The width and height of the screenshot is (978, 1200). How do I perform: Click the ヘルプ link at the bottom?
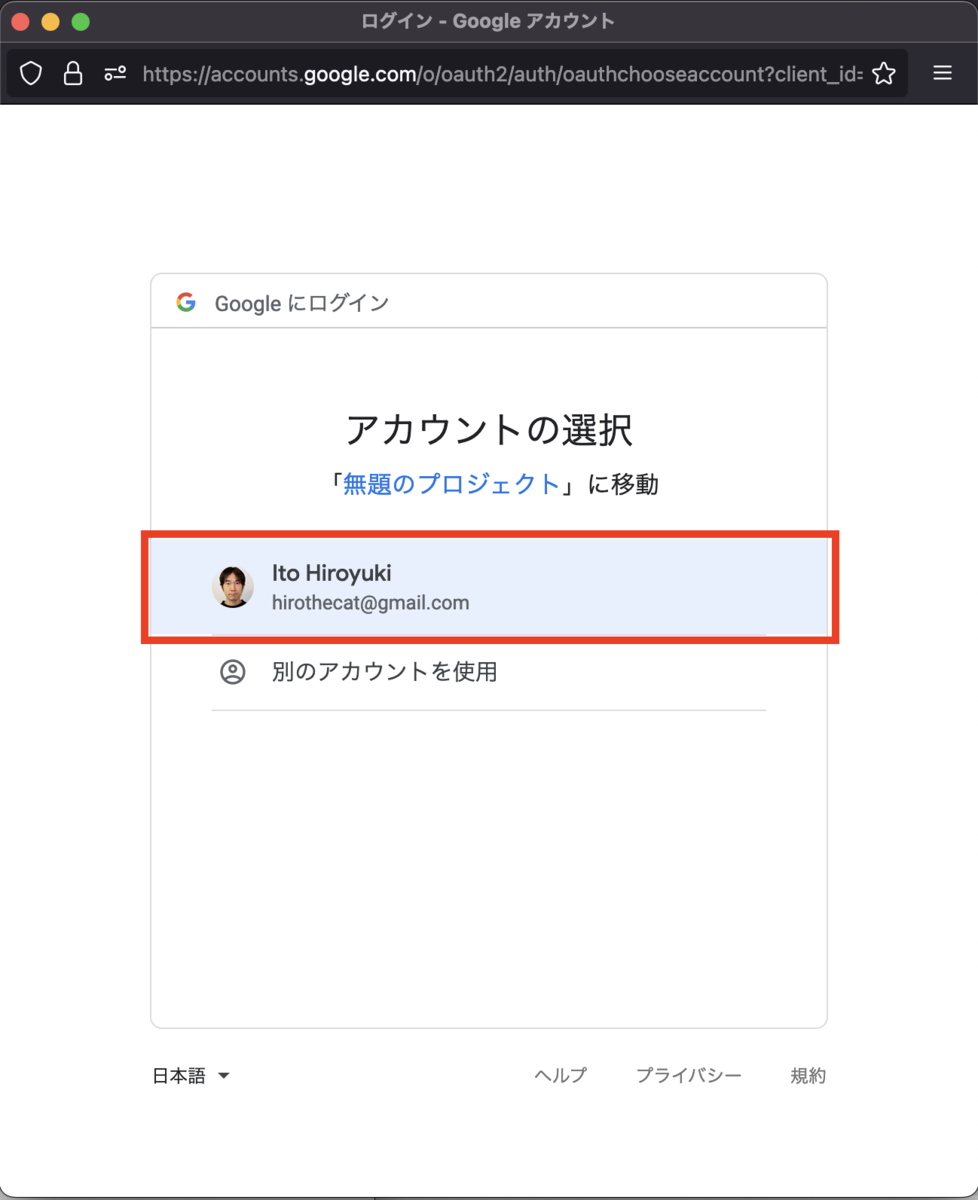click(x=559, y=1075)
